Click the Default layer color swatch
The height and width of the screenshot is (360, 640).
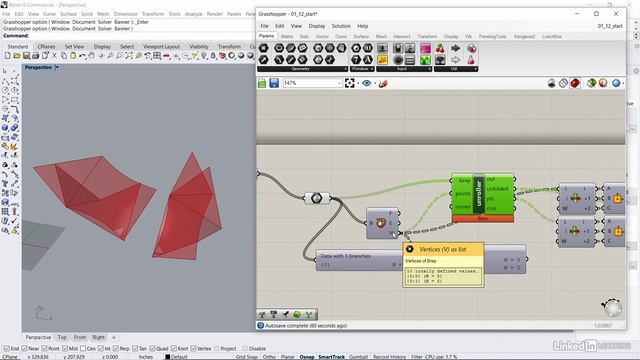tap(167, 357)
